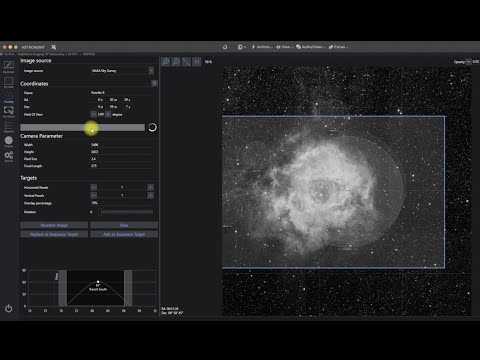Open the Actions menu

coord(262,47)
